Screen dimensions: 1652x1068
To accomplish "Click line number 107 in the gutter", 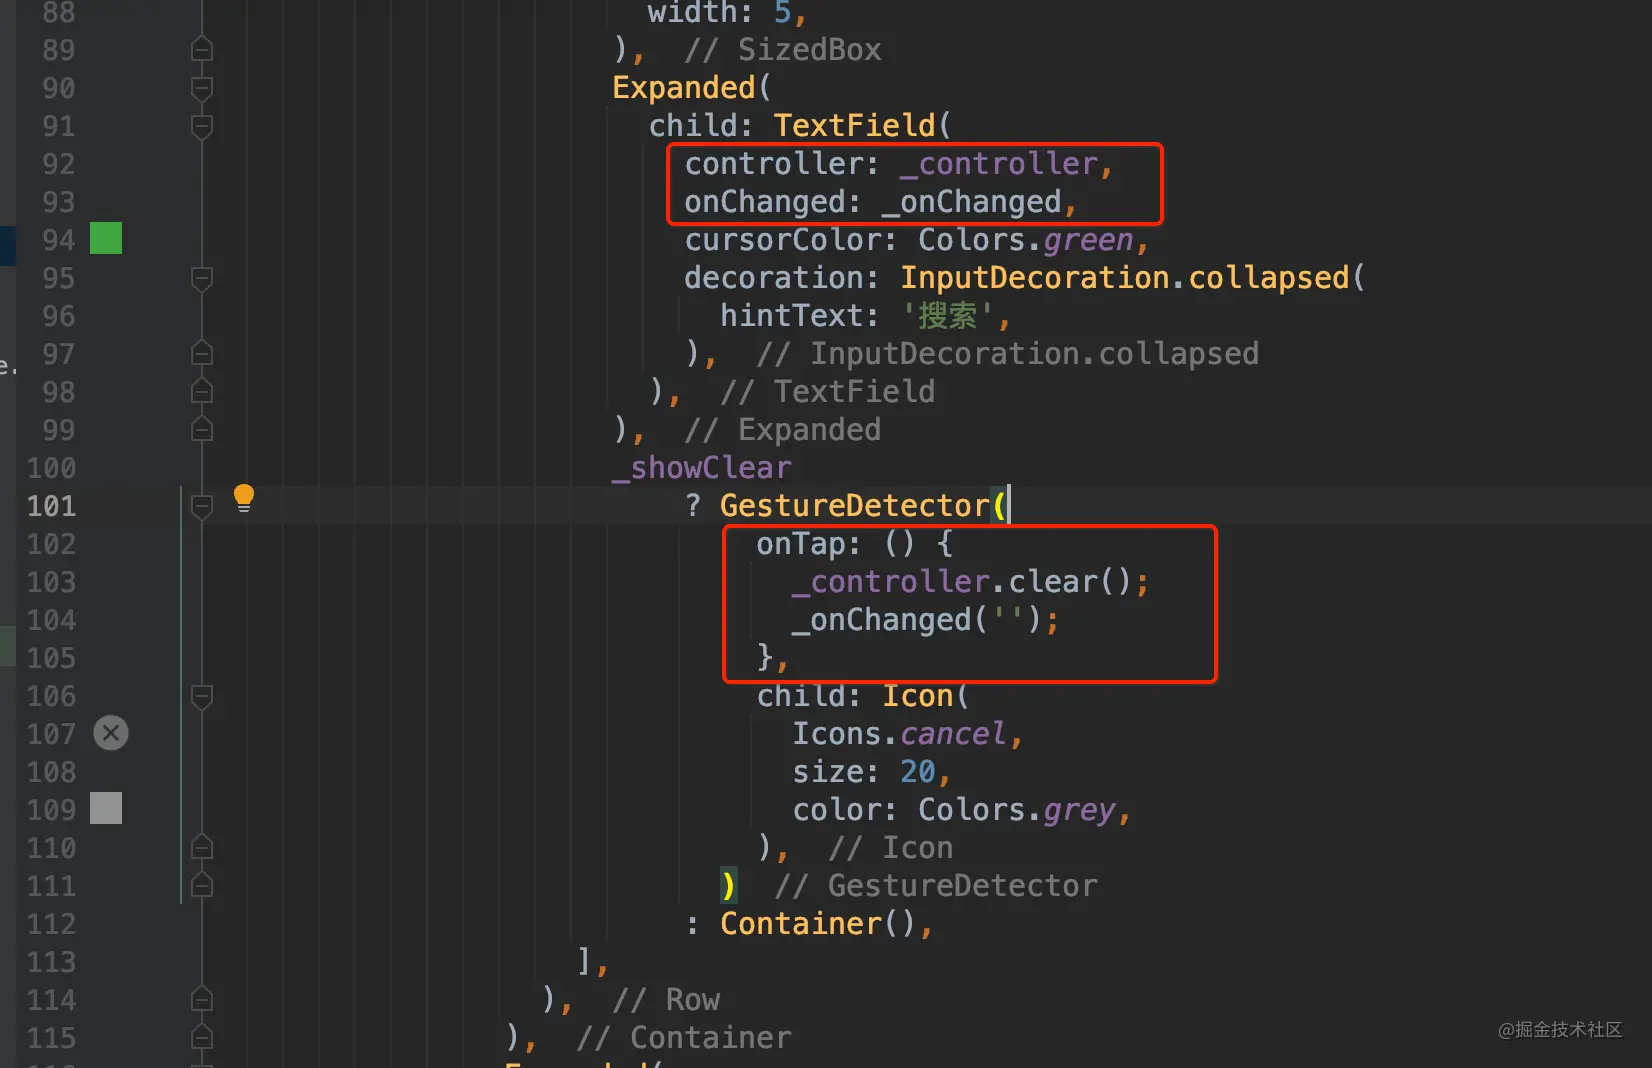I will (x=52, y=734).
